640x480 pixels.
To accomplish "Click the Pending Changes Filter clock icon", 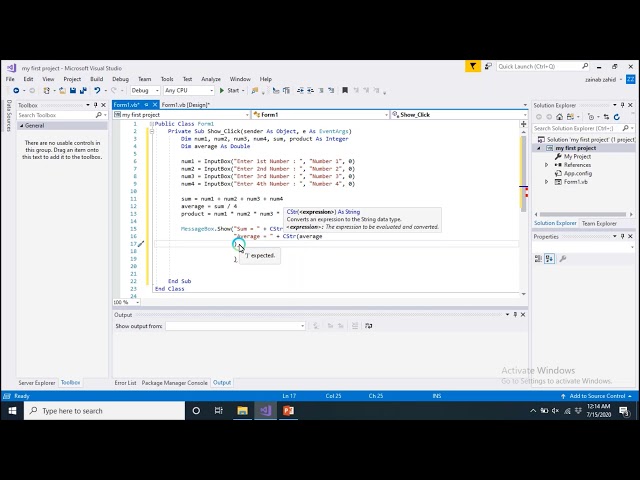I will click(x=591, y=117).
